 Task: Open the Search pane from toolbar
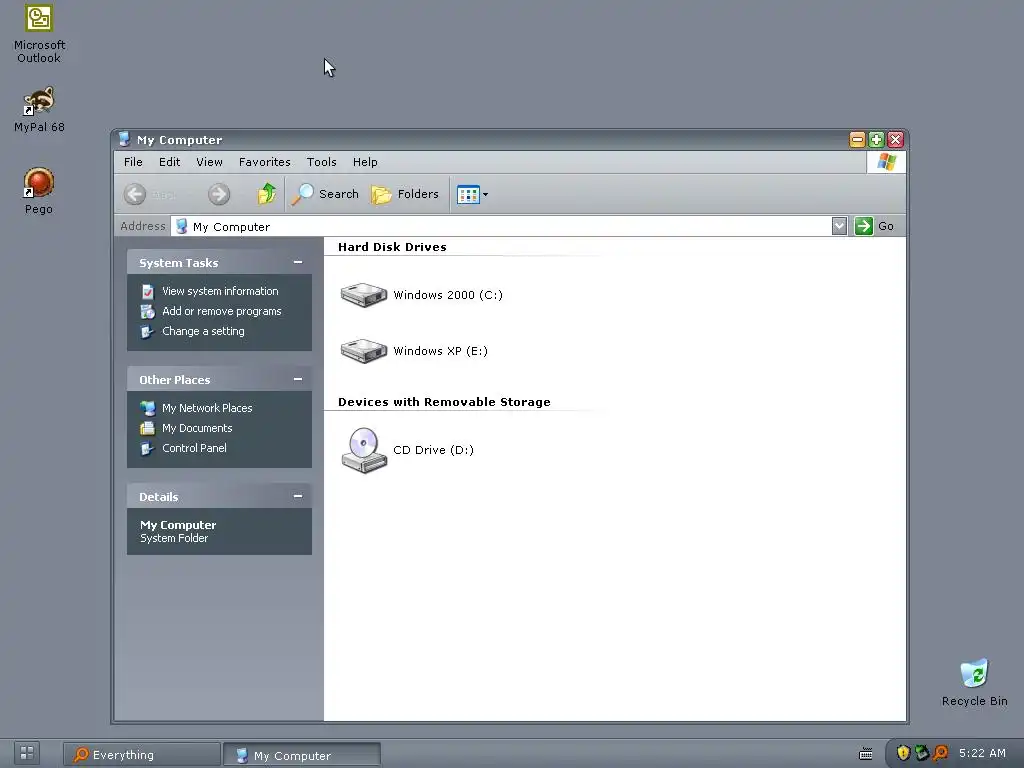click(x=325, y=194)
